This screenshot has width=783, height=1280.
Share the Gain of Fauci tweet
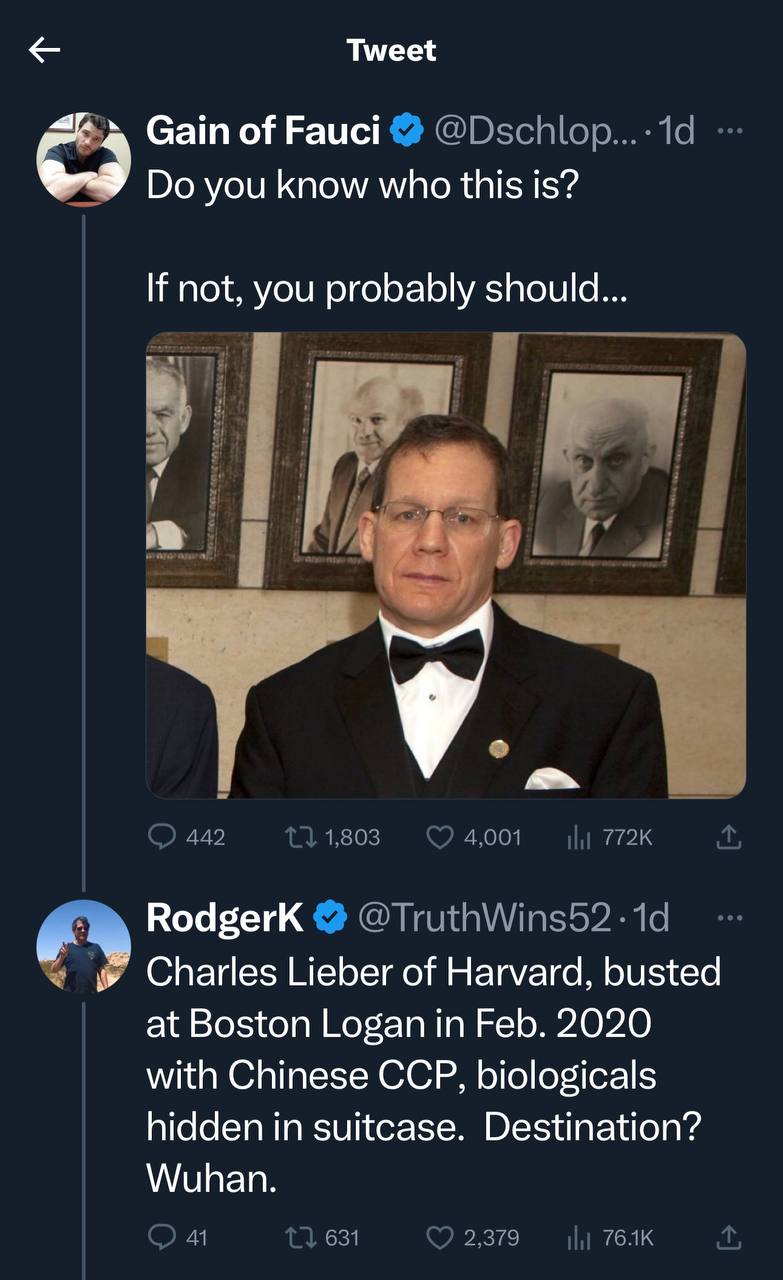point(730,837)
